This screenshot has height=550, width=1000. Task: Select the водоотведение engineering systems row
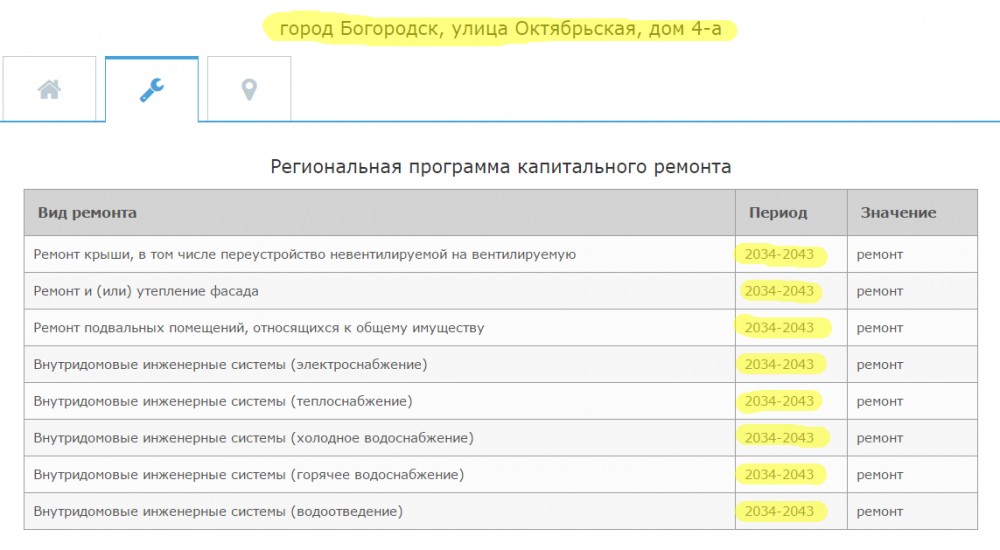(x=218, y=512)
